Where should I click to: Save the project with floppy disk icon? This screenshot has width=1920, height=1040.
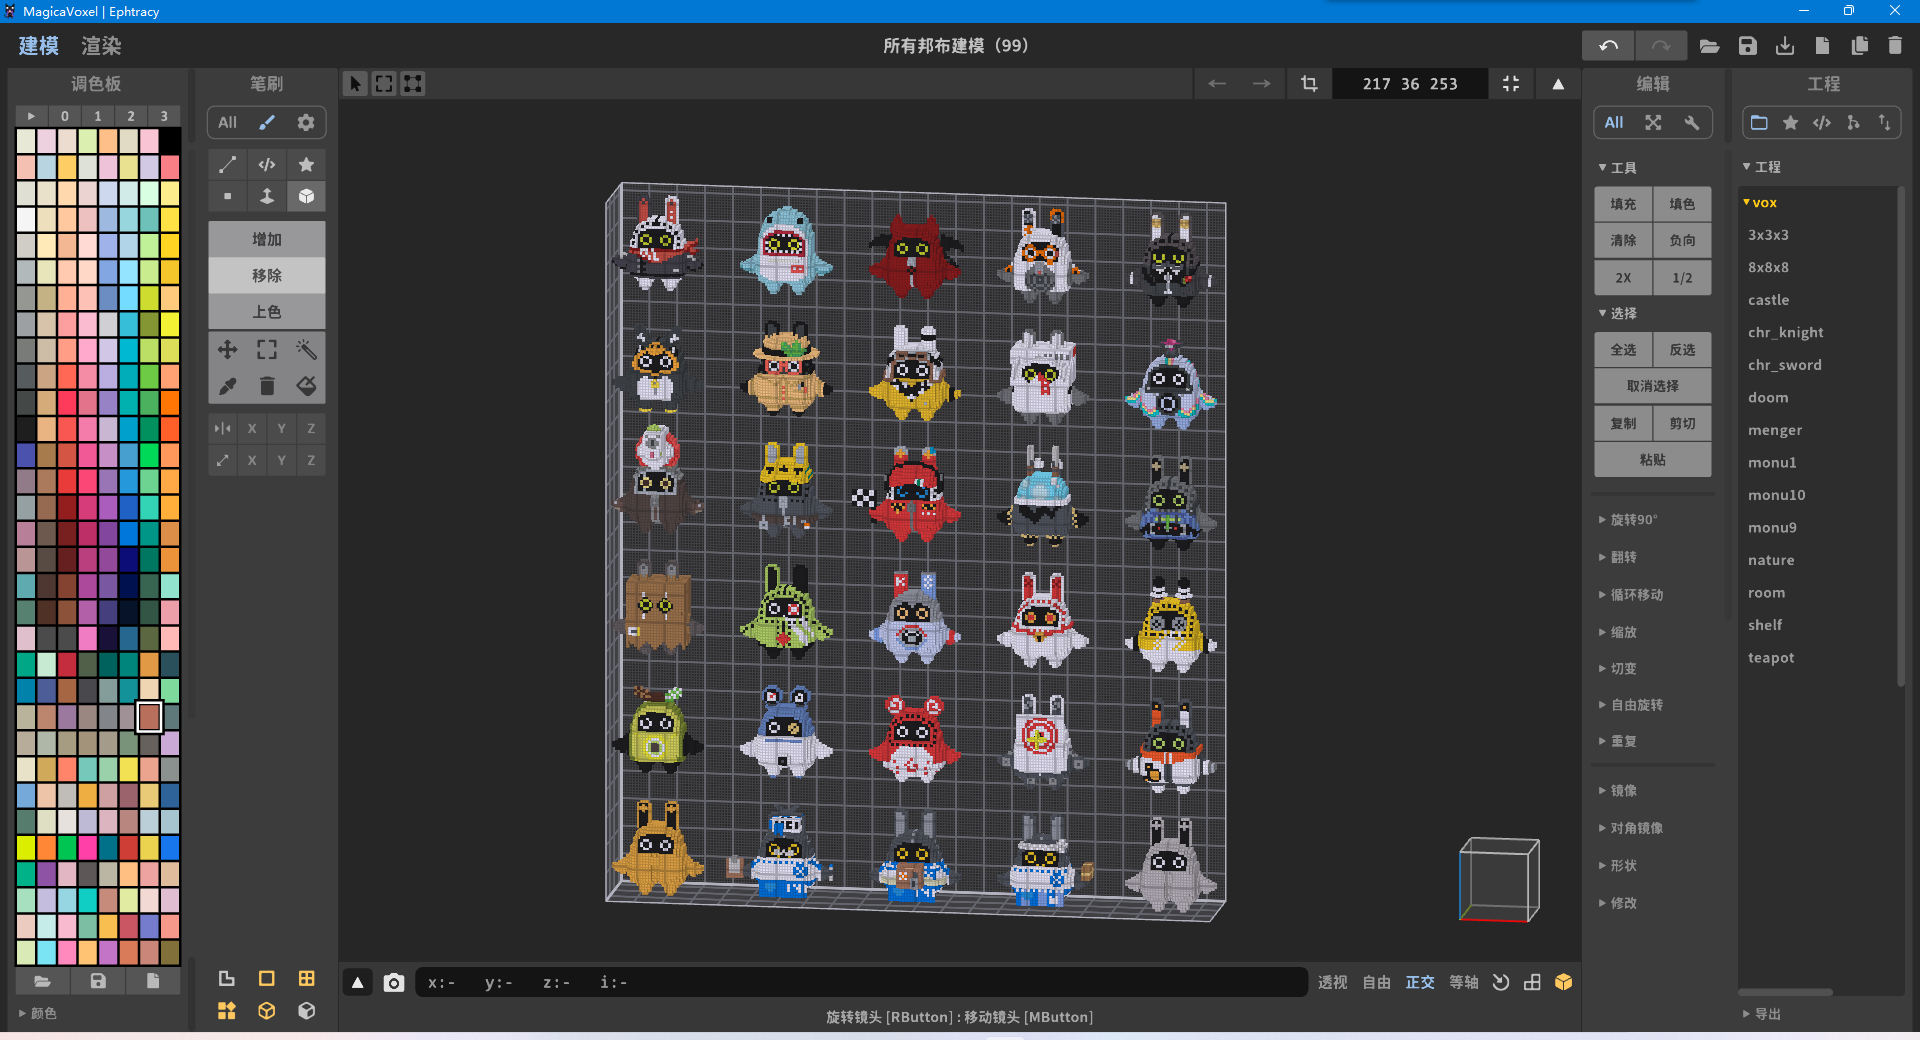coord(1747,46)
